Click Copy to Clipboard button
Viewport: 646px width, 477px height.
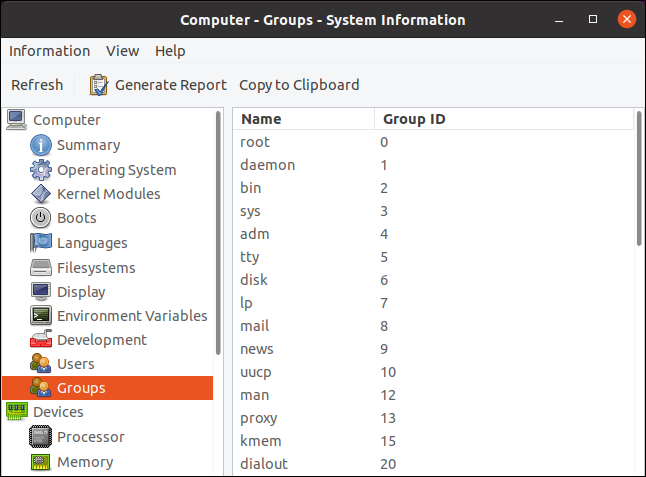tap(299, 85)
